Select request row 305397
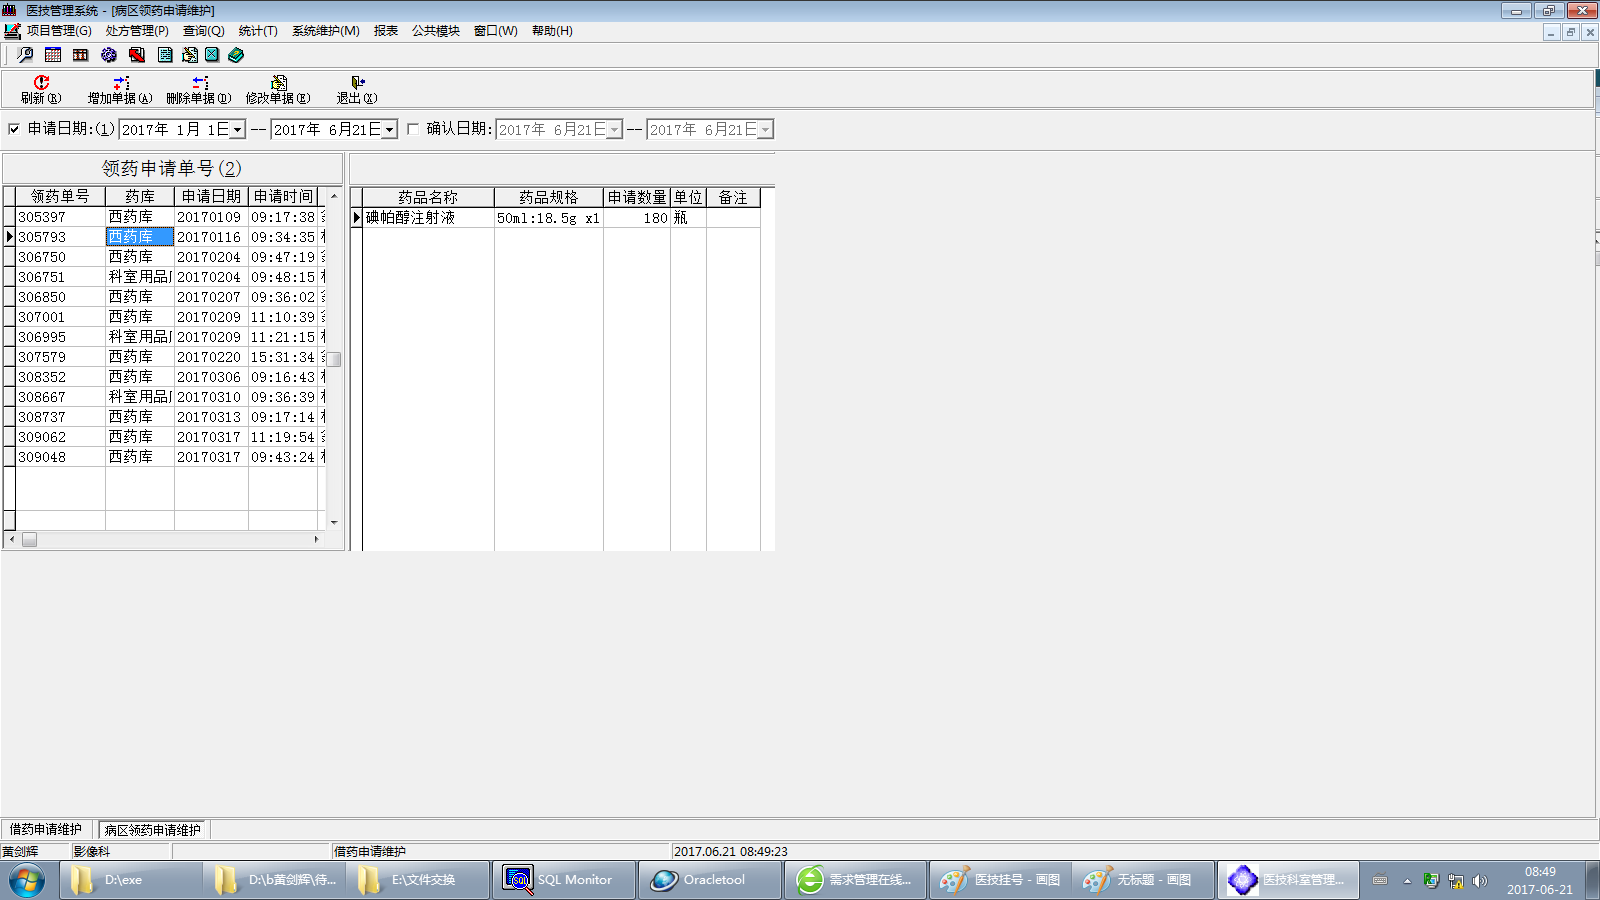 [166, 217]
